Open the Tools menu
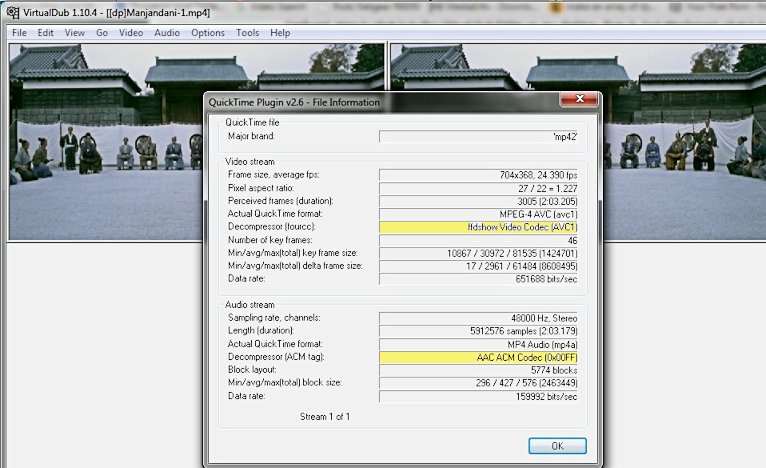This screenshot has width=766, height=468. [x=248, y=33]
